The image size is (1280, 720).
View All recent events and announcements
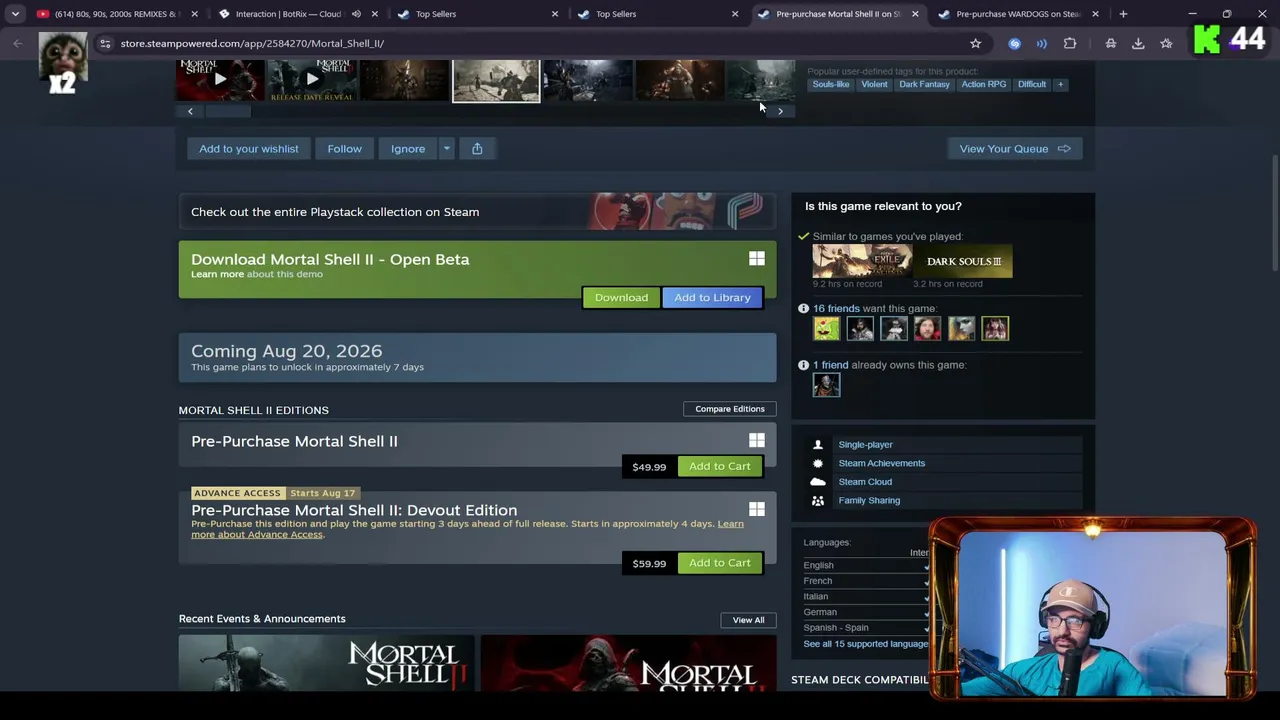(748, 620)
